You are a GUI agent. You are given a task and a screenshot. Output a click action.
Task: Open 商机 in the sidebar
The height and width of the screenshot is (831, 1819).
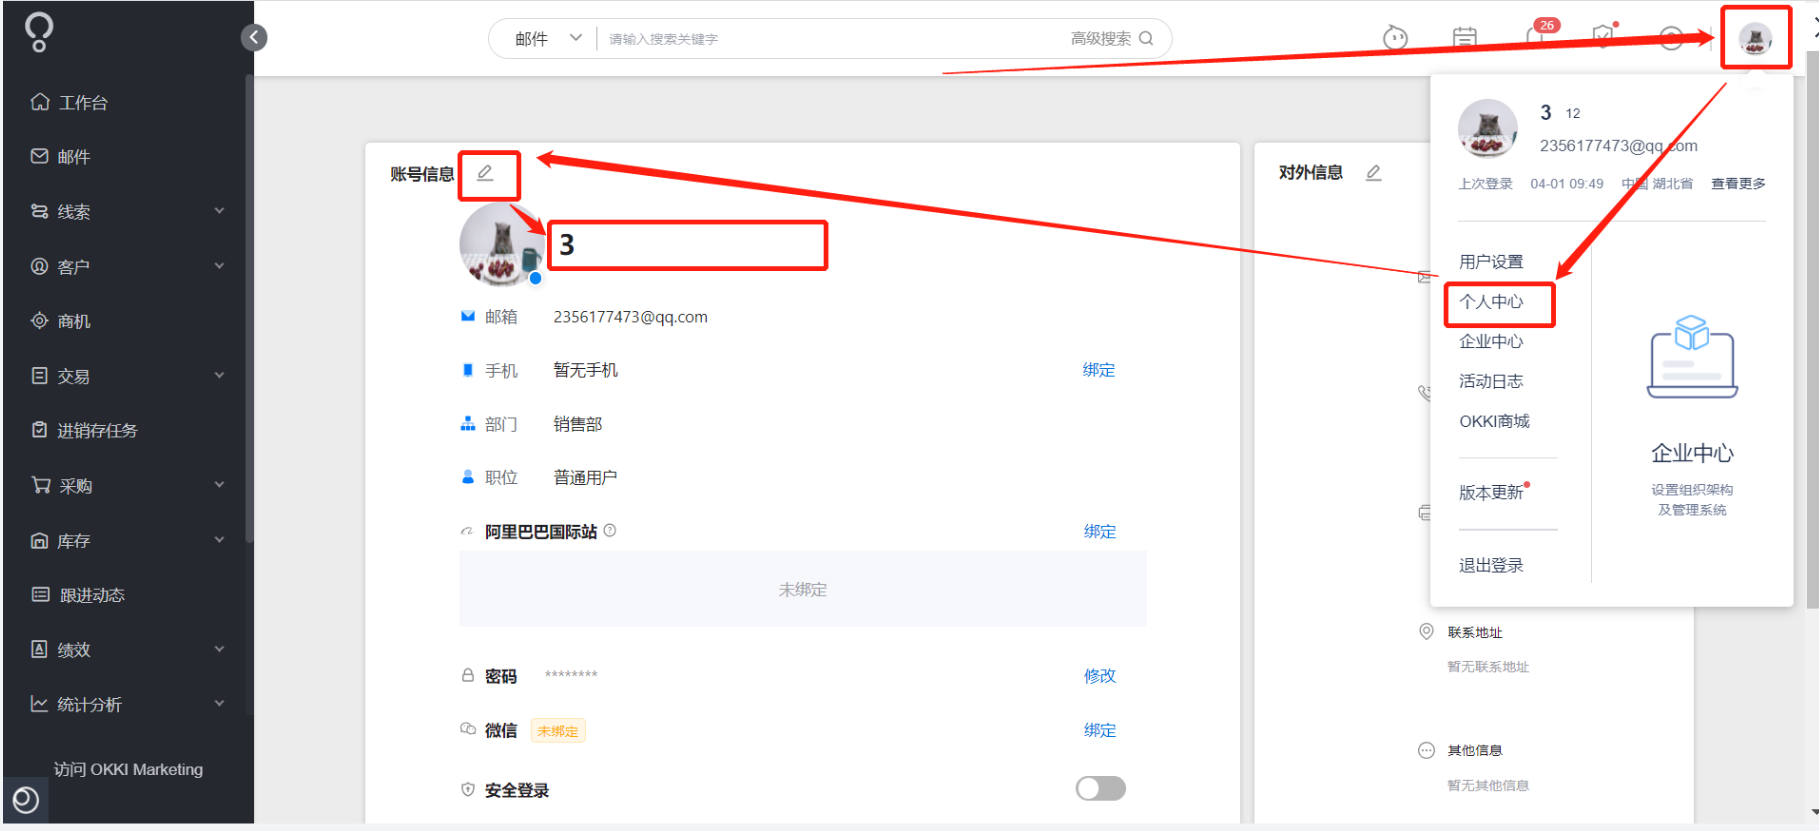[73, 321]
